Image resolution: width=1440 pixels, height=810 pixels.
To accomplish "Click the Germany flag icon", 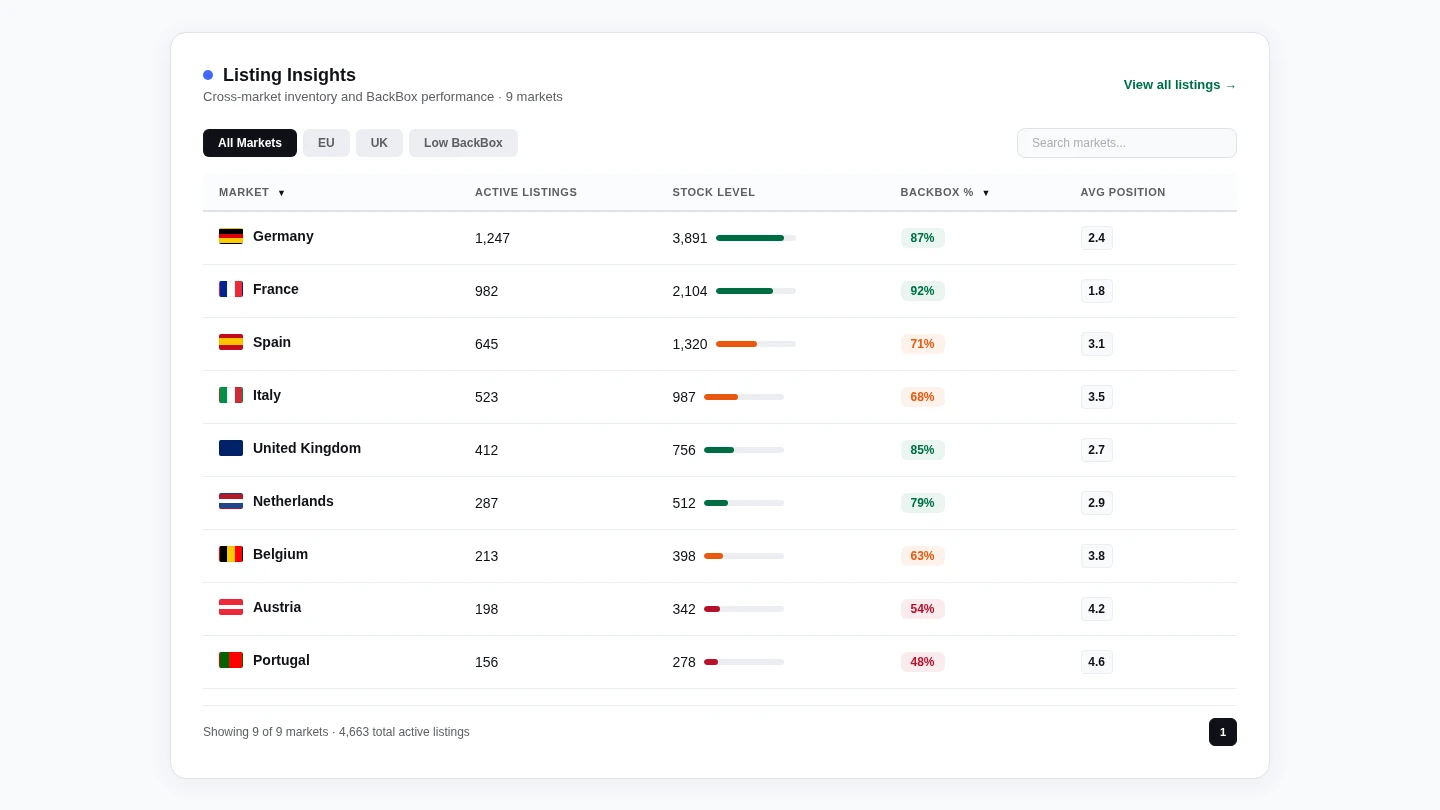I will click(x=231, y=237).
